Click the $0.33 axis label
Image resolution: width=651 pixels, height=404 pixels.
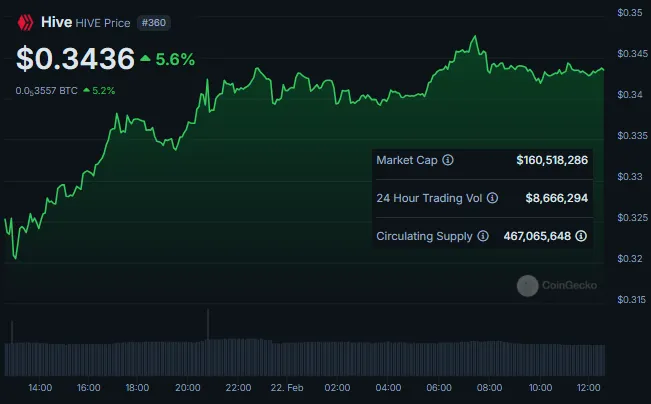coord(630,177)
